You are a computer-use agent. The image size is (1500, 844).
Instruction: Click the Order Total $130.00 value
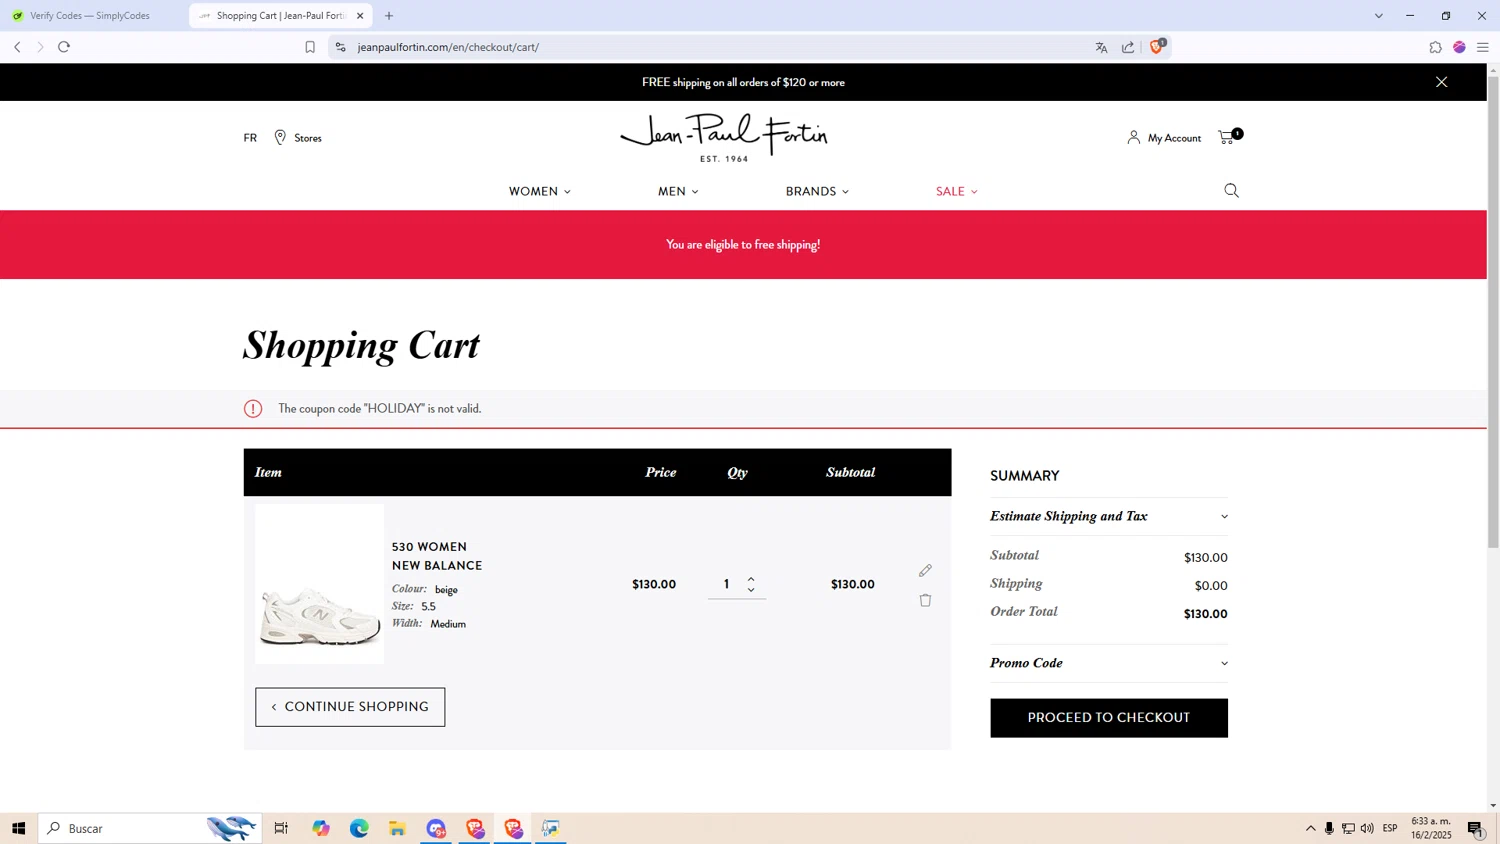coord(1205,614)
